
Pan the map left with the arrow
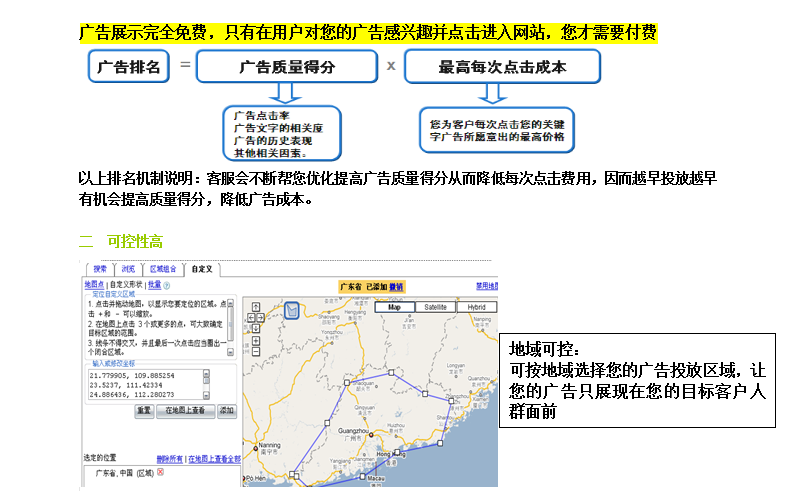[251, 317]
